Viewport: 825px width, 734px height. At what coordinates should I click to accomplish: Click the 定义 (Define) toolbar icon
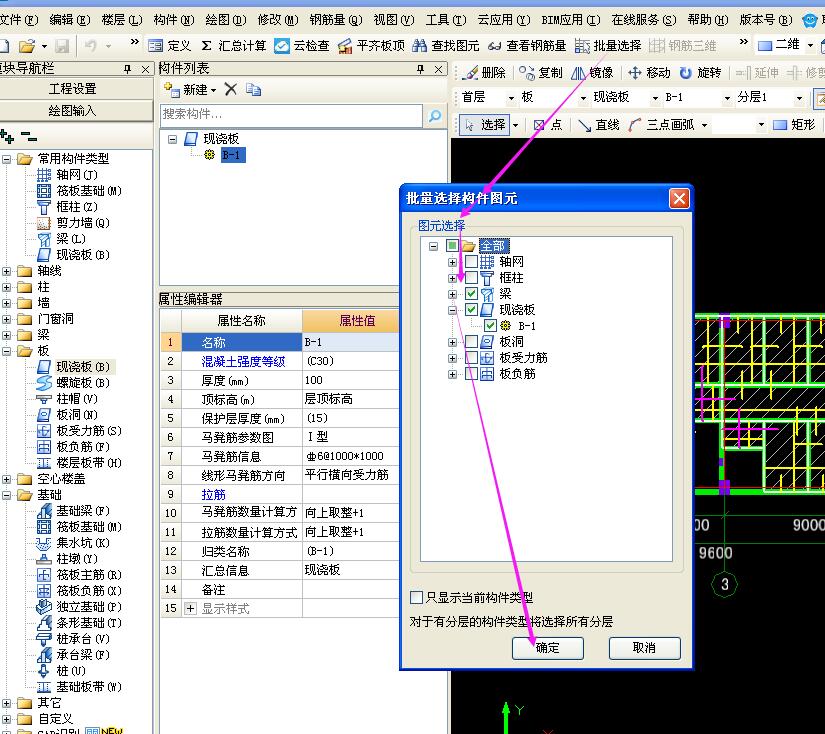[x=169, y=46]
